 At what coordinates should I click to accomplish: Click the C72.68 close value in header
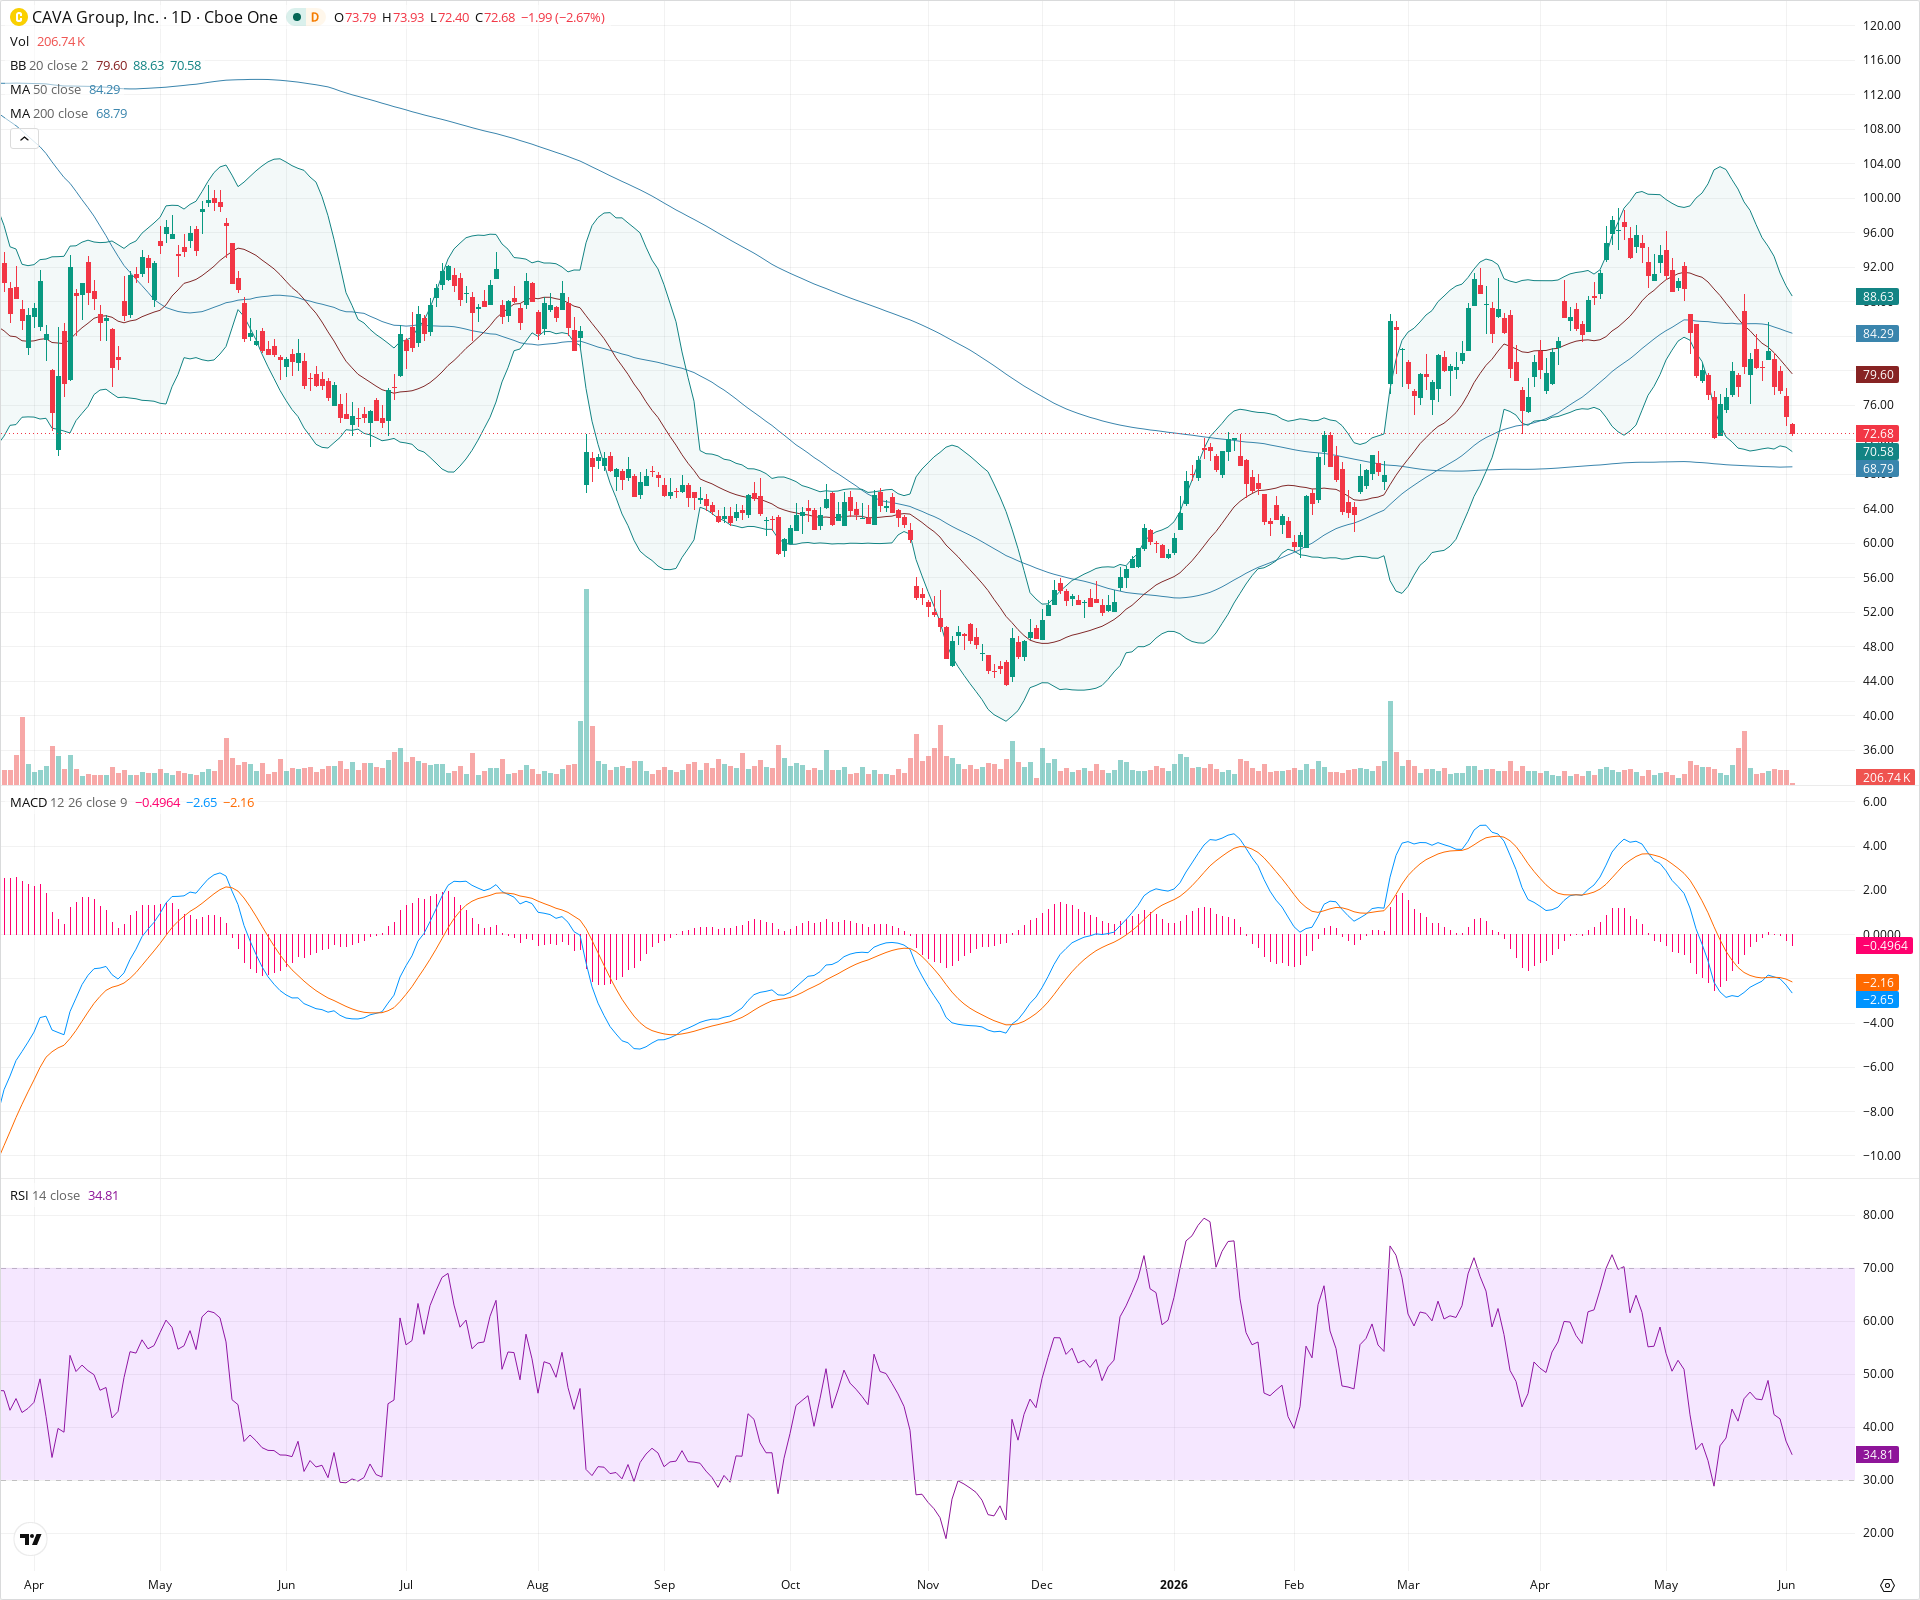[x=495, y=17]
